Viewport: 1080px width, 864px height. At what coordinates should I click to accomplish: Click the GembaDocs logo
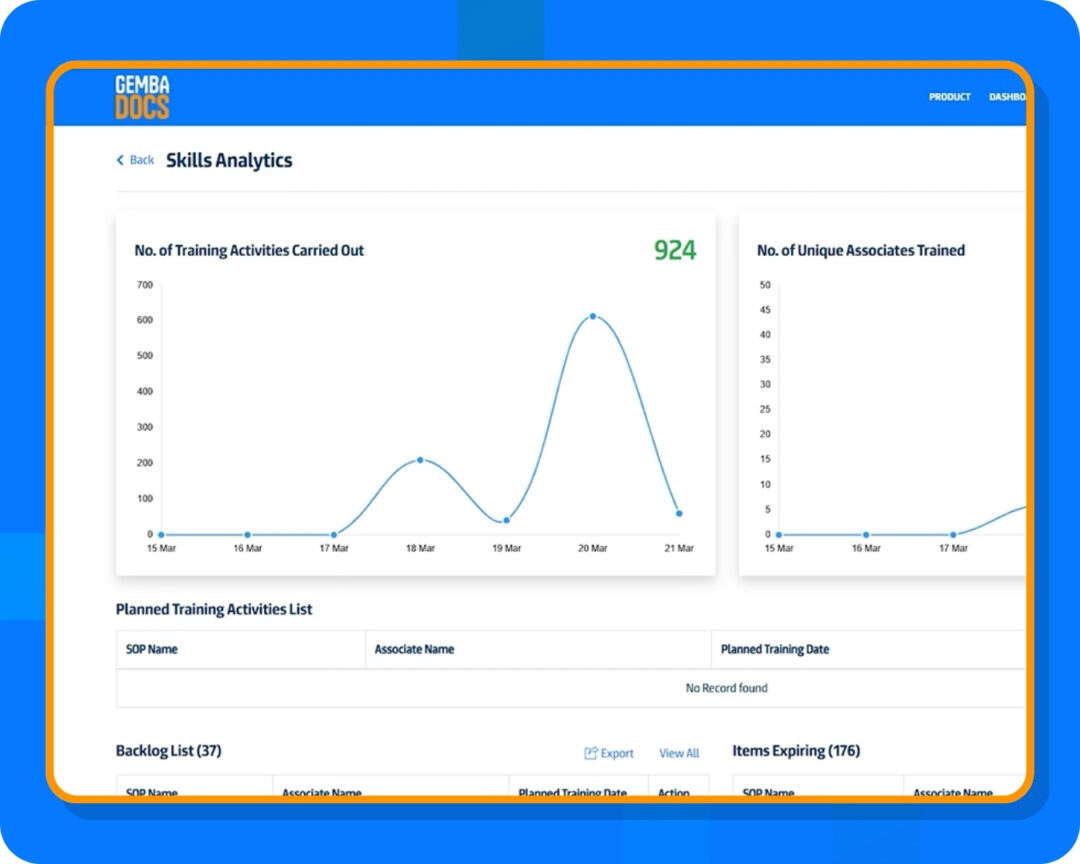click(140, 96)
